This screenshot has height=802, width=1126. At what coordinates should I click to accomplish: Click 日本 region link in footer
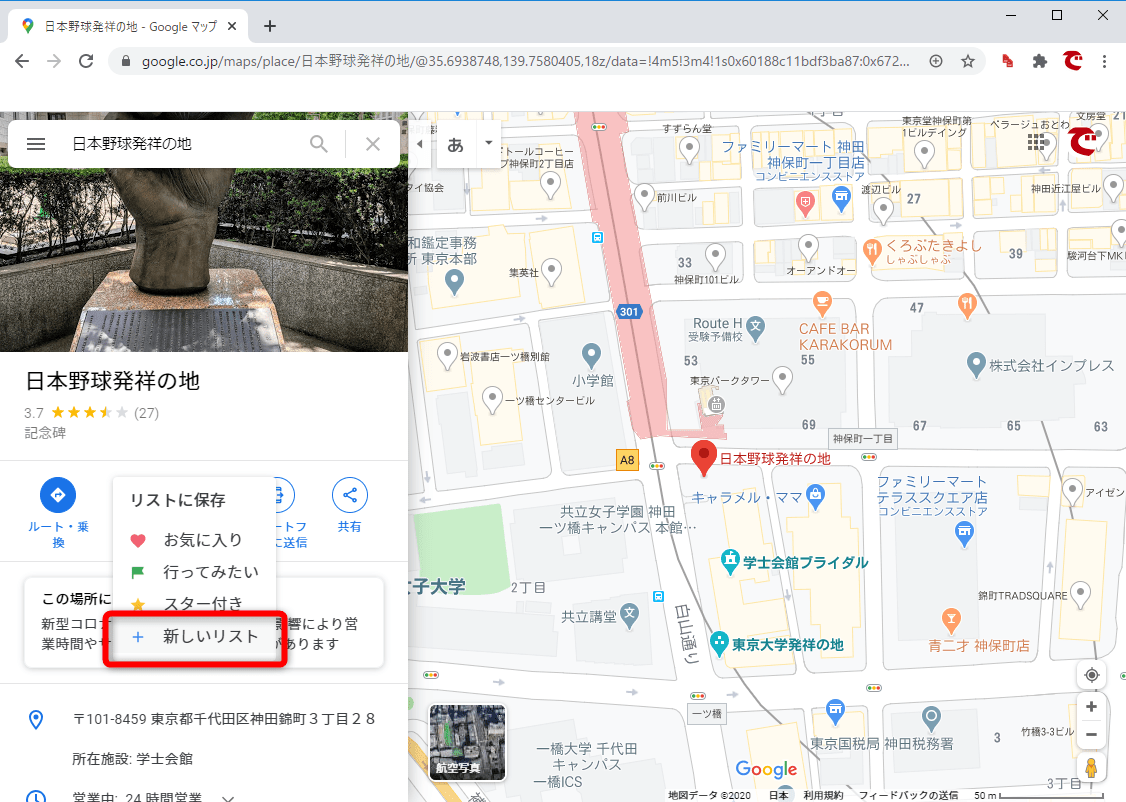778,795
